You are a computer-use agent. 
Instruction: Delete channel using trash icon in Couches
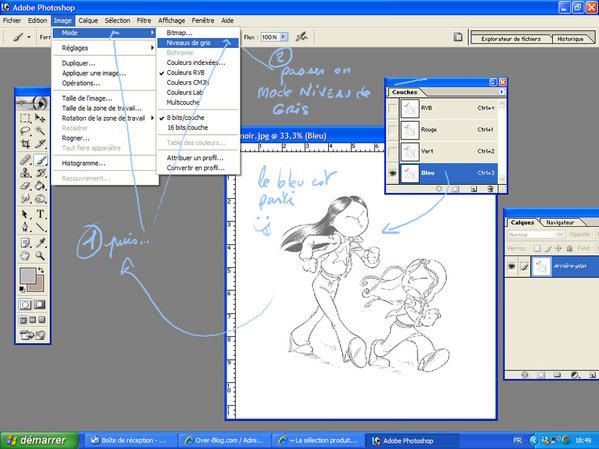[490, 189]
